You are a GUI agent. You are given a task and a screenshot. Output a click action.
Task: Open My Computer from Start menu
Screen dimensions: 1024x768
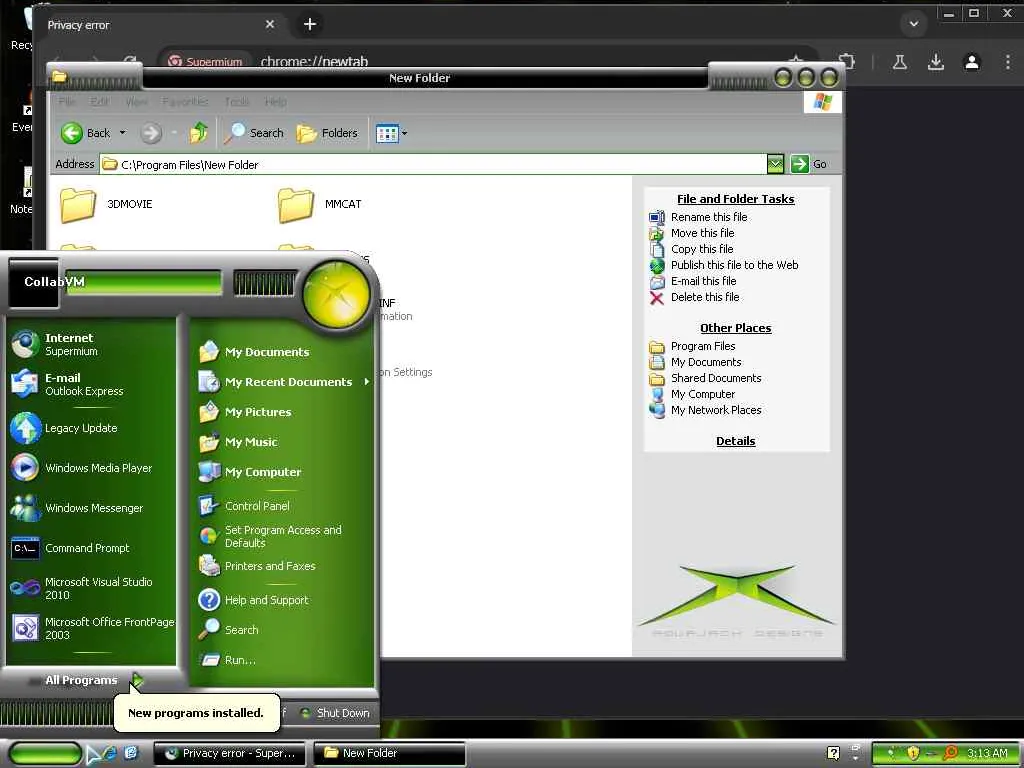point(284,472)
